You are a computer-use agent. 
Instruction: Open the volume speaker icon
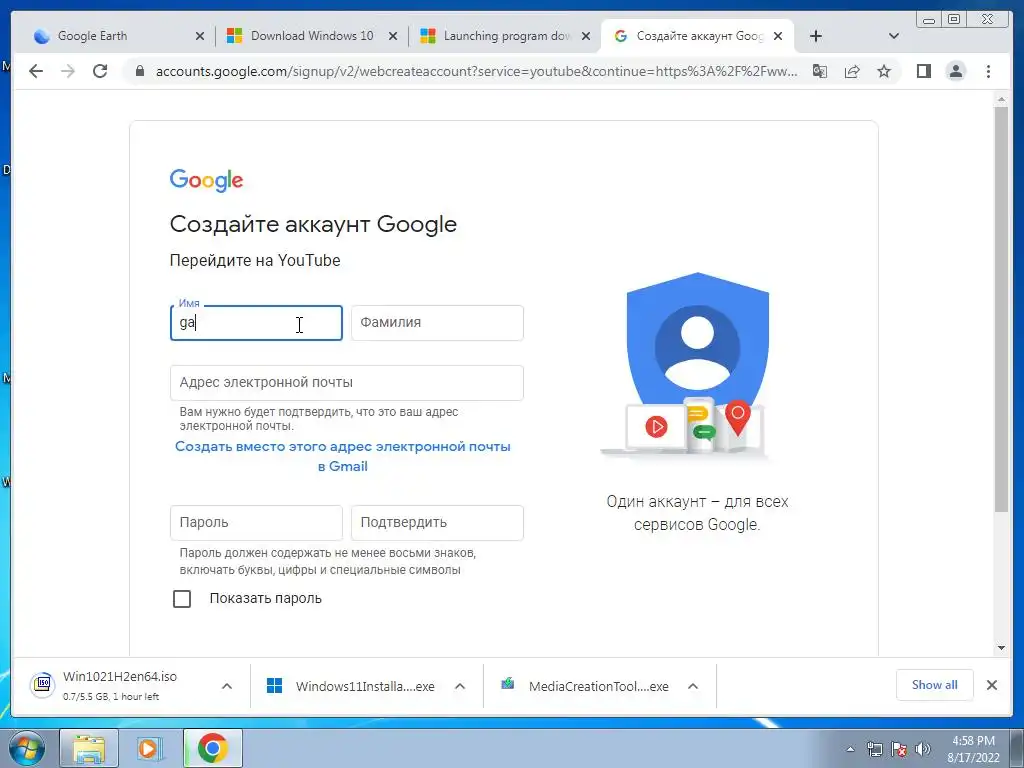click(x=923, y=749)
